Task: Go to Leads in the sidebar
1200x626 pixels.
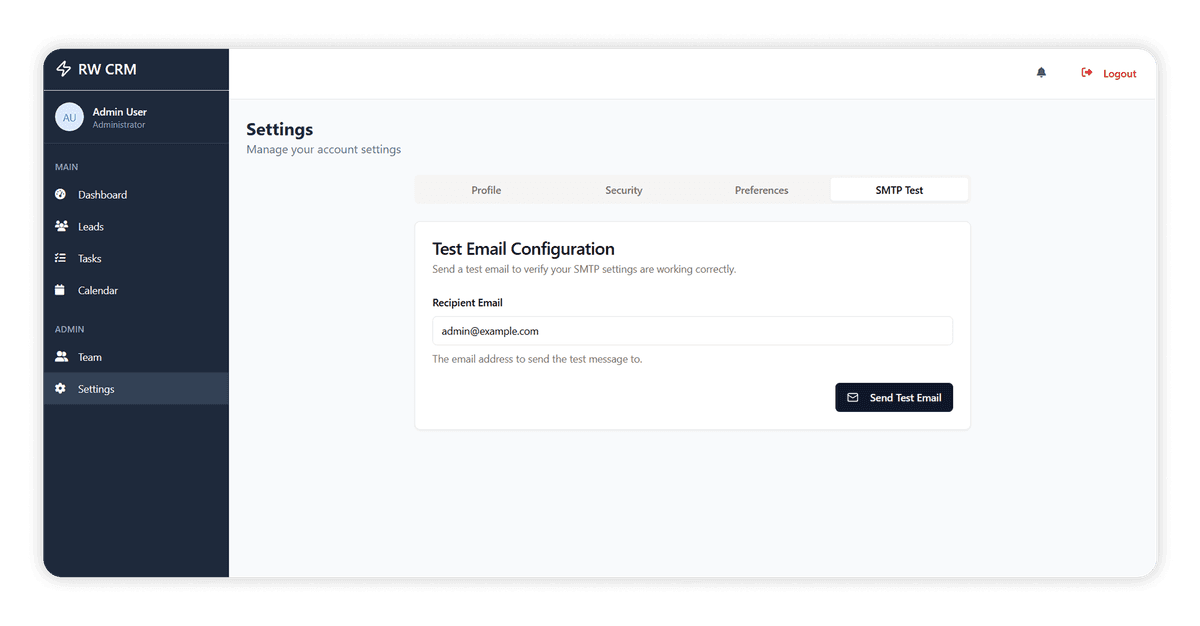Action: (136, 226)
